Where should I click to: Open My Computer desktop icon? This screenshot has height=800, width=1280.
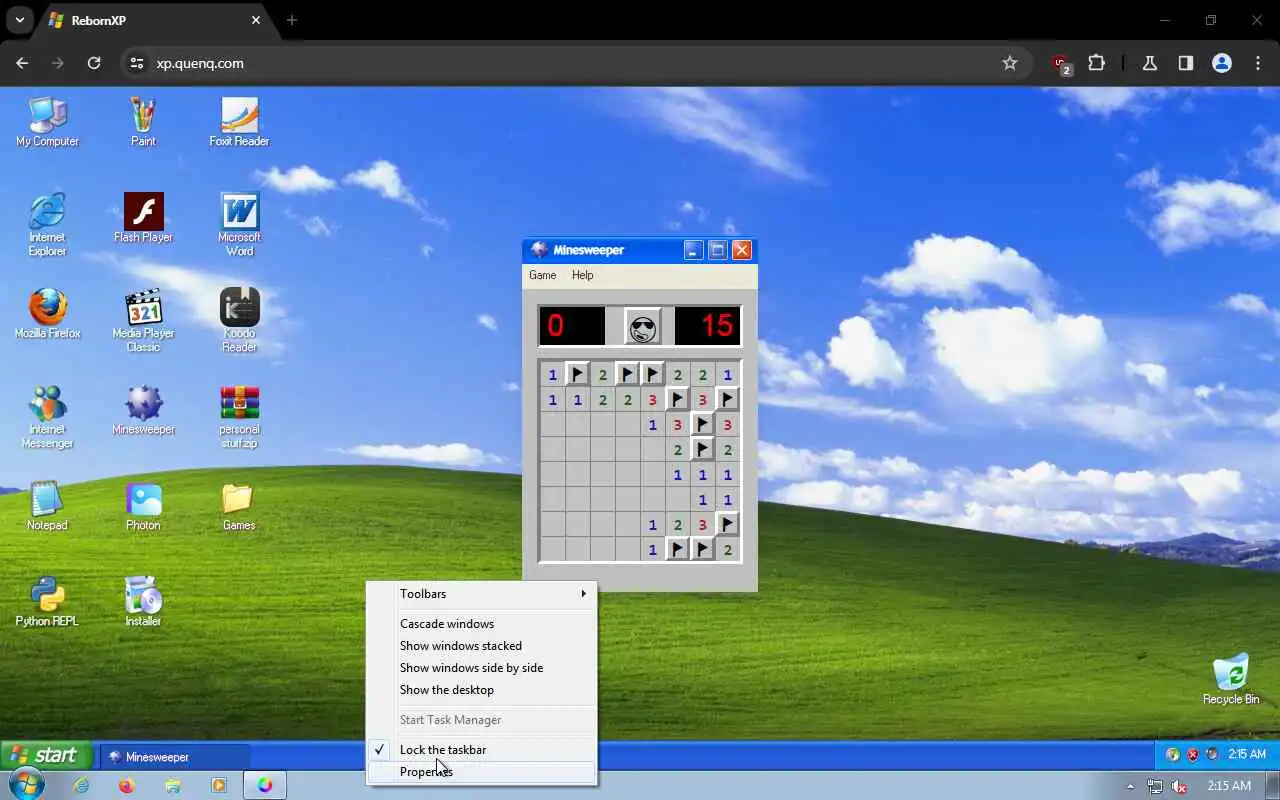[47, 122]
